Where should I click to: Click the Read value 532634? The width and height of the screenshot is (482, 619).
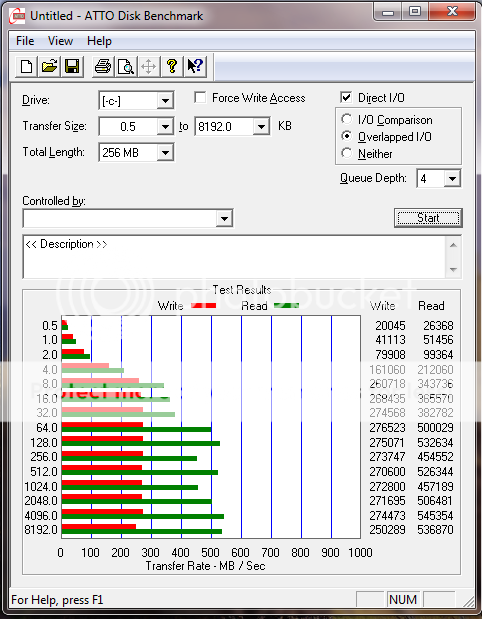tap(435, 443)
